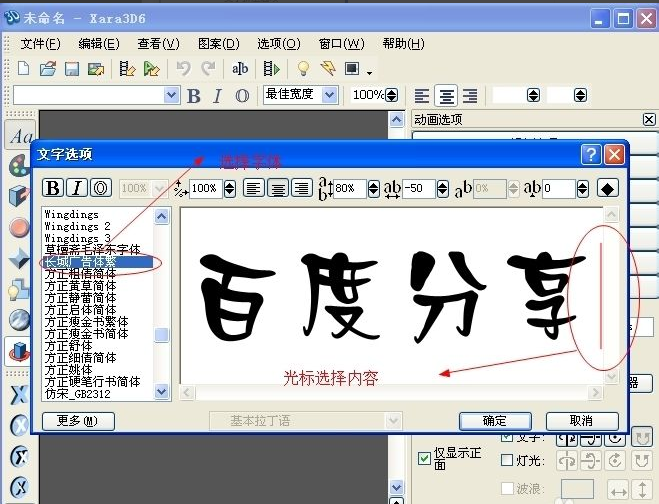Click the help question mark in dialog title
659x504 pixels.
[x=590, y=154]
